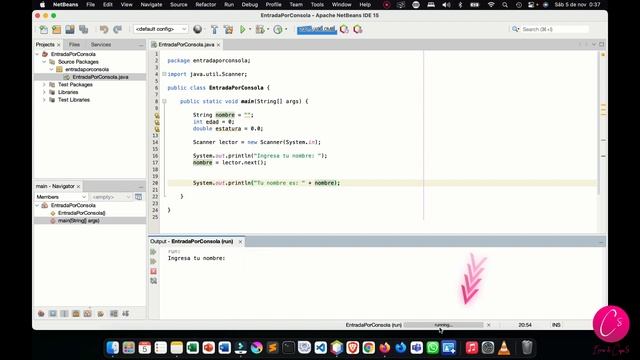Select EntradaPorConsola.java in Projects tree
640x360 pixels.
click(100, 77)
